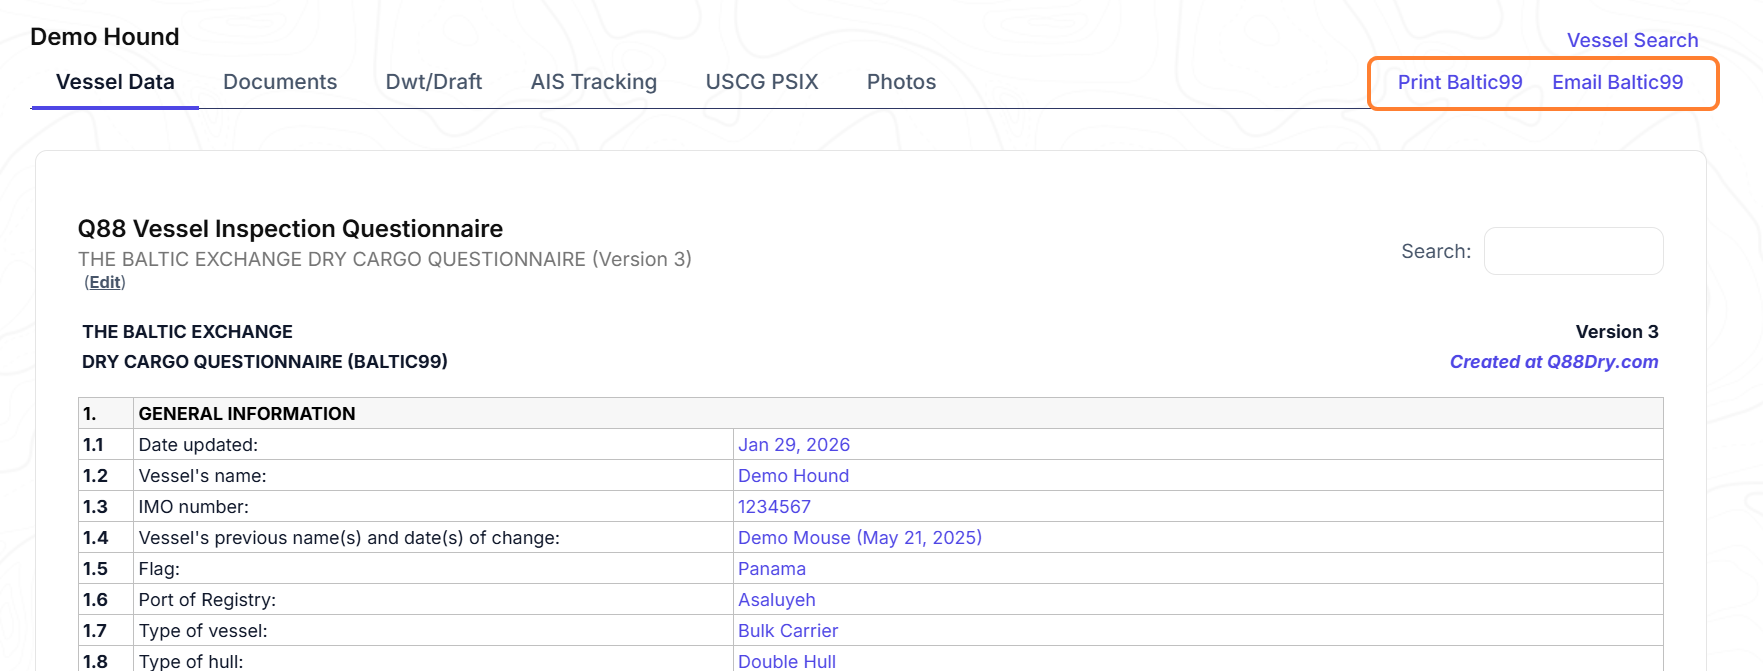Focus the Search input field

(1573, 251)
